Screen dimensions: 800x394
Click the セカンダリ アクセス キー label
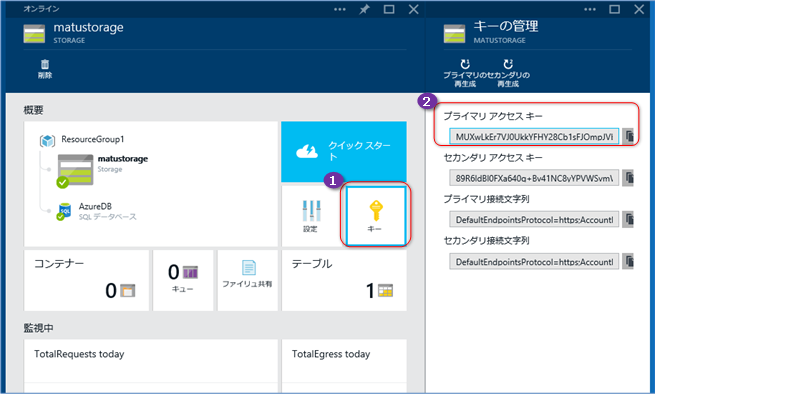(493, 157)
